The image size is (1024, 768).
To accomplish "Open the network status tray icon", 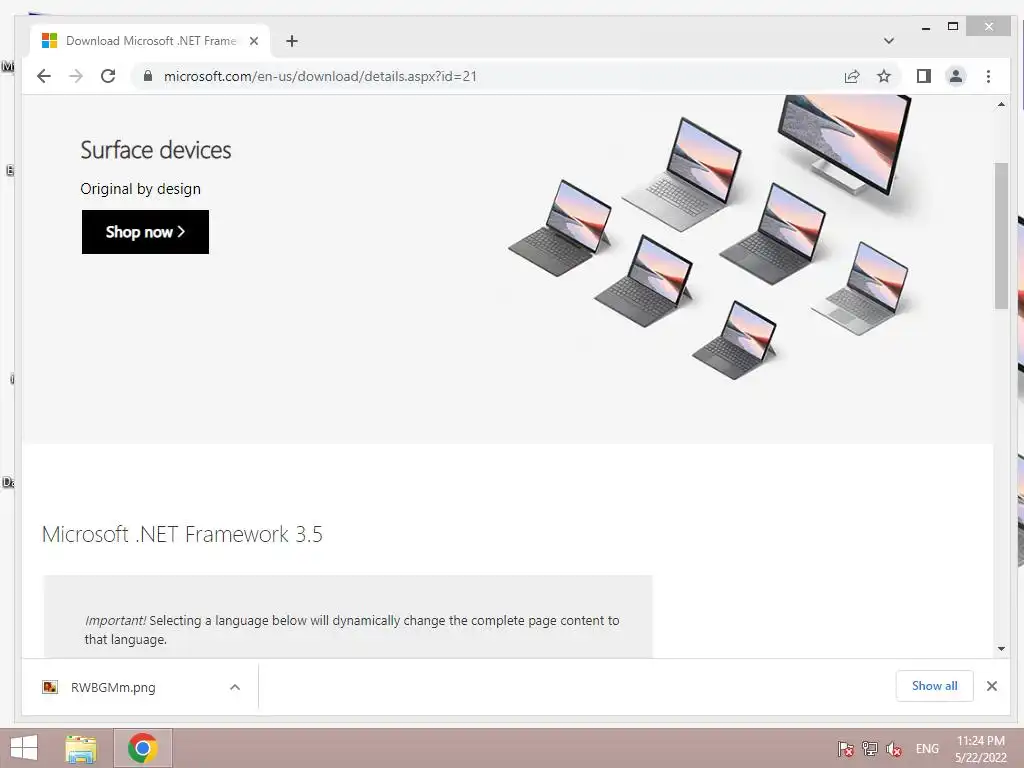I will pyautogui.click(x=869, y=748).
